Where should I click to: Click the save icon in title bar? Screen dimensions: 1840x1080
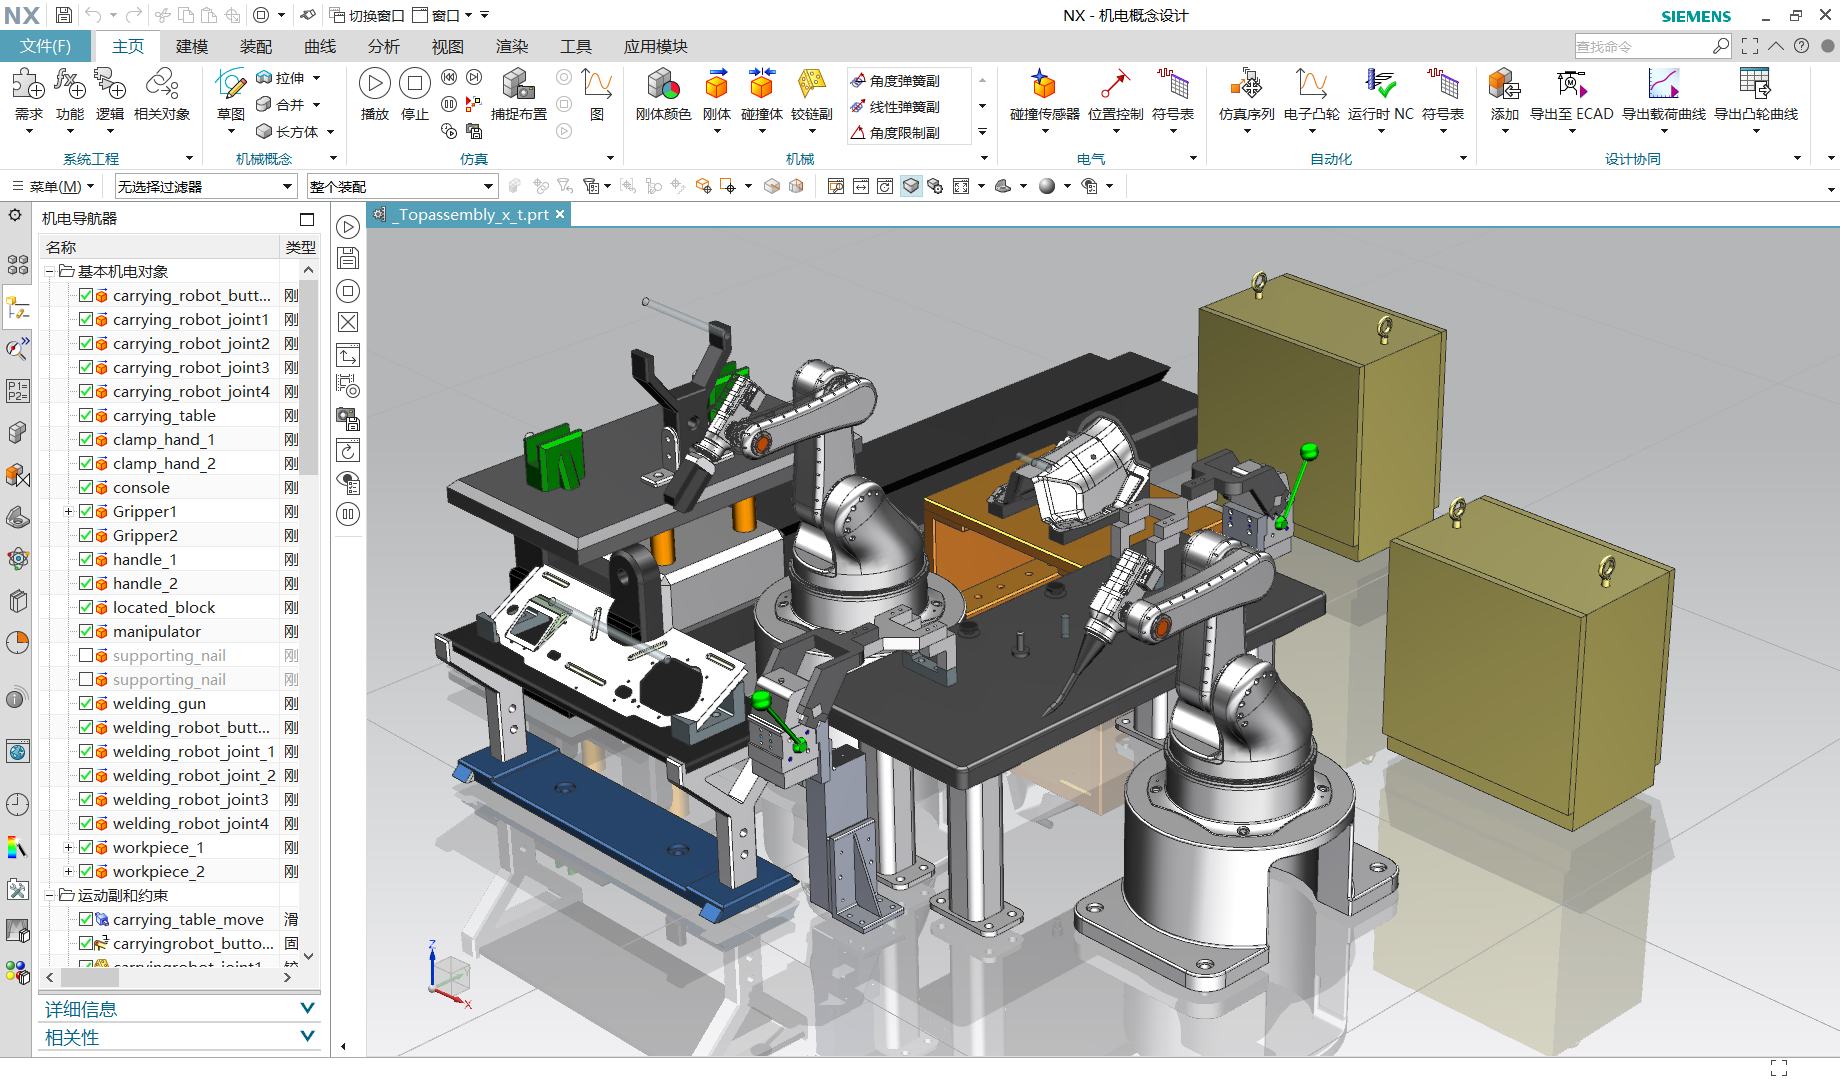click(63, 15)
